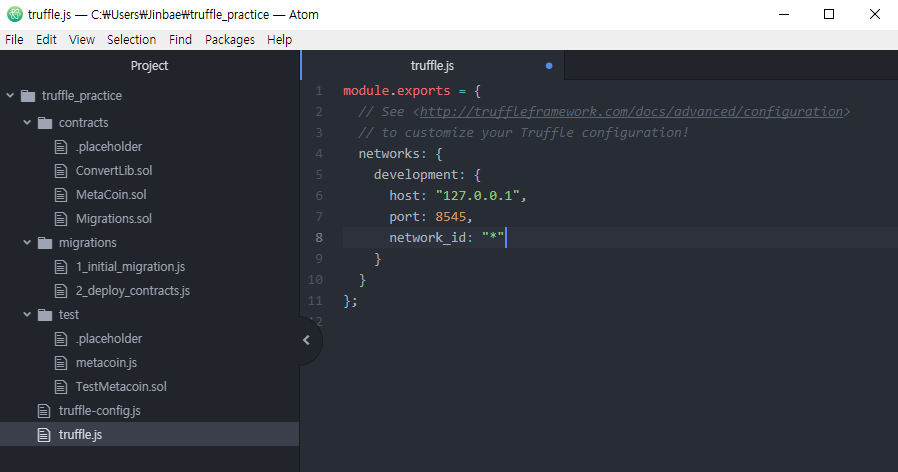Image resolution: width=898 pixels, height=472 pixels.
Task: Open the Help menu
Action: [x=279, y=40]
